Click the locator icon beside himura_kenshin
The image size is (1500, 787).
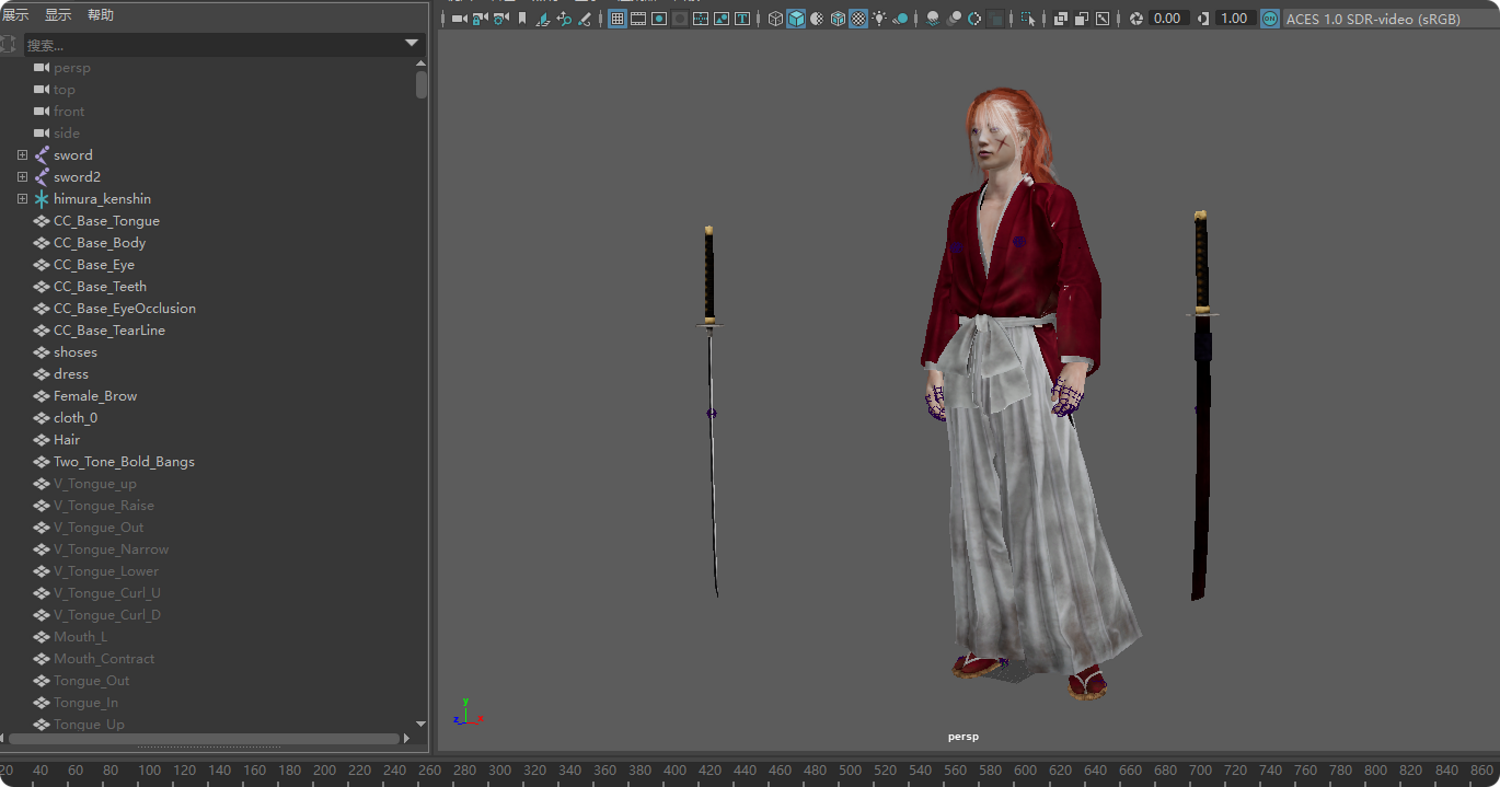coord(41,199)
